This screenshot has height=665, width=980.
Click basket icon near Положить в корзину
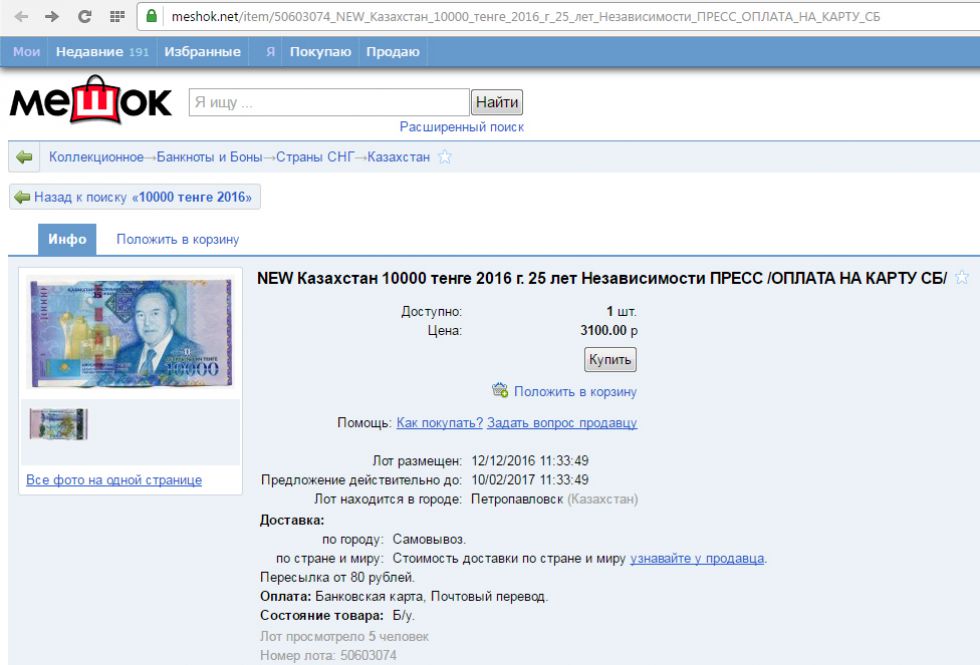coord(500,391)
